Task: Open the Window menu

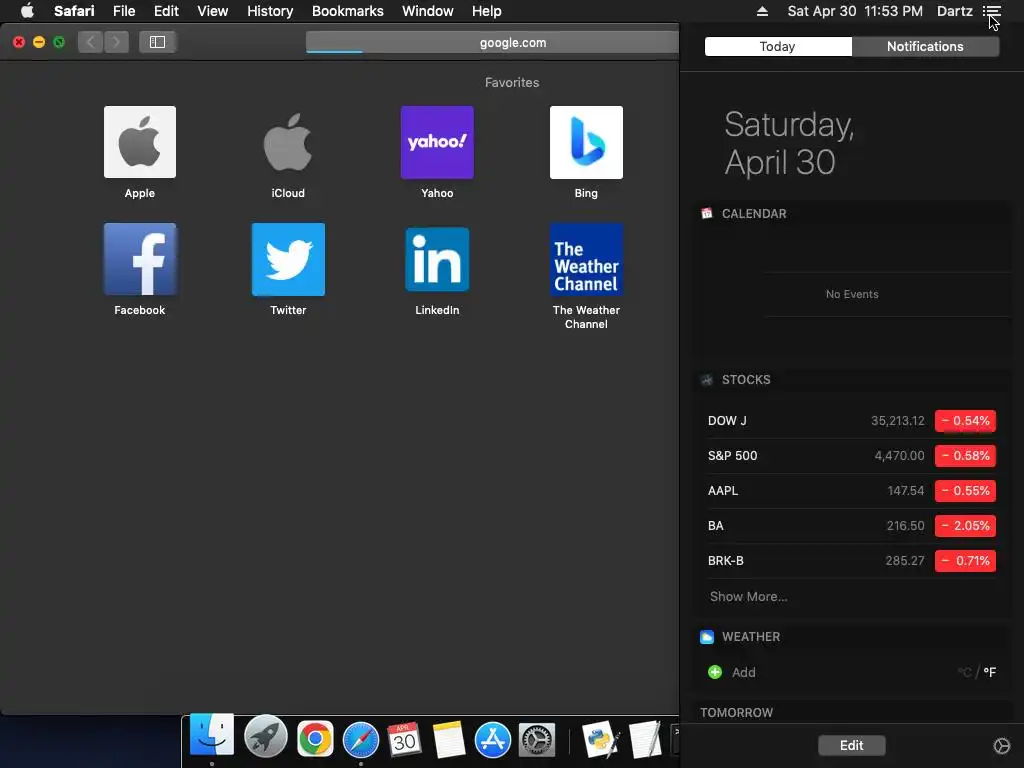Action: tap(428, 11)
